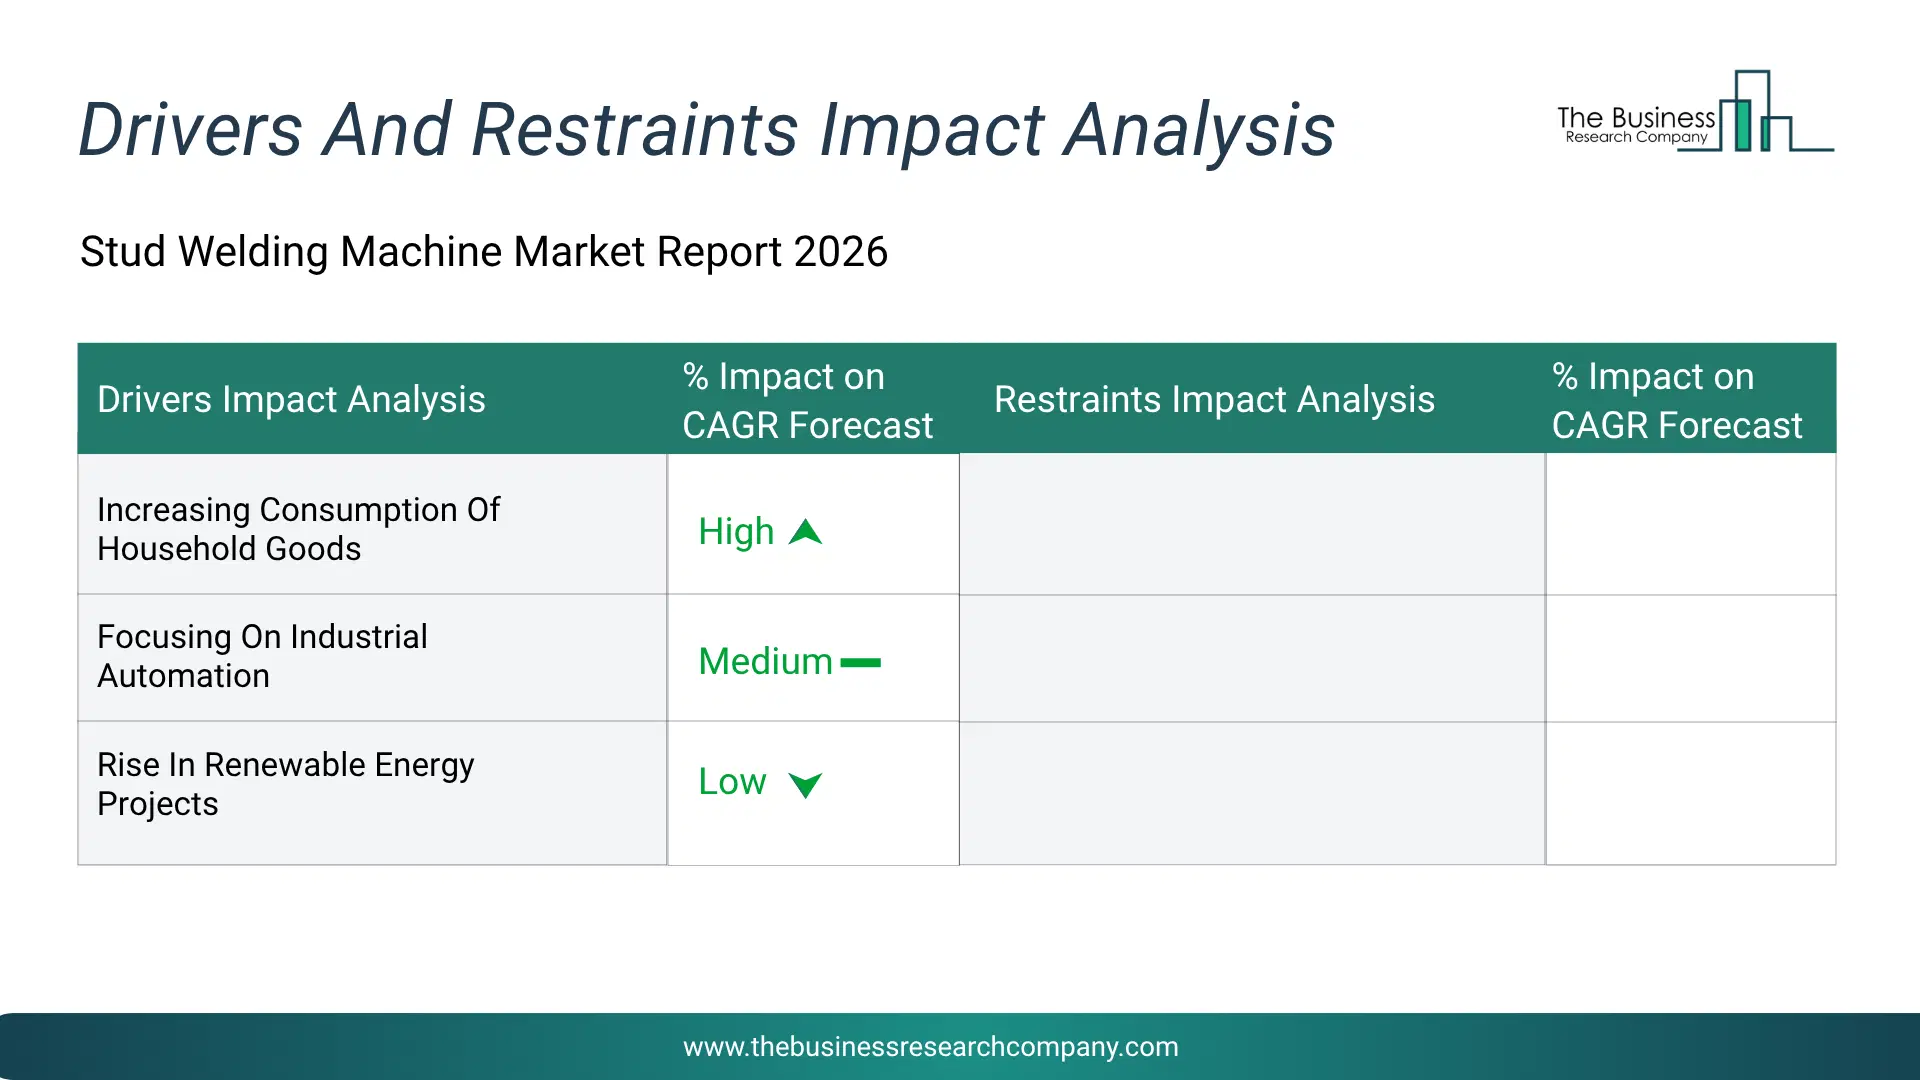Click The Business Research Company logo
The width and height of the screenshot is (1920, 1080).
(x=1695, y=111)
